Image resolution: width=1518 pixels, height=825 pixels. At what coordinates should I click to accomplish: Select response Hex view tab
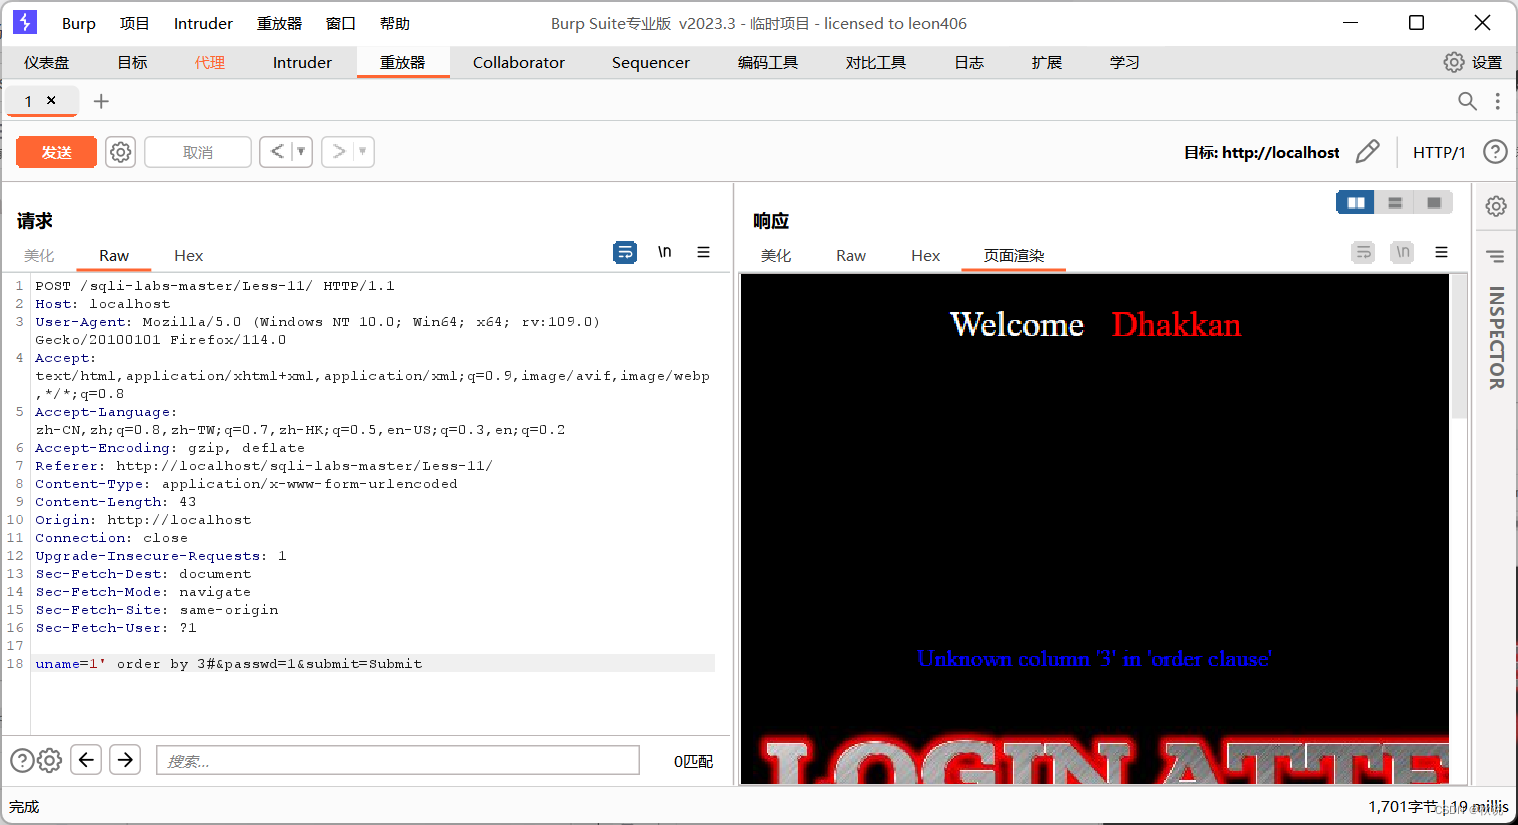pos(925,255)
